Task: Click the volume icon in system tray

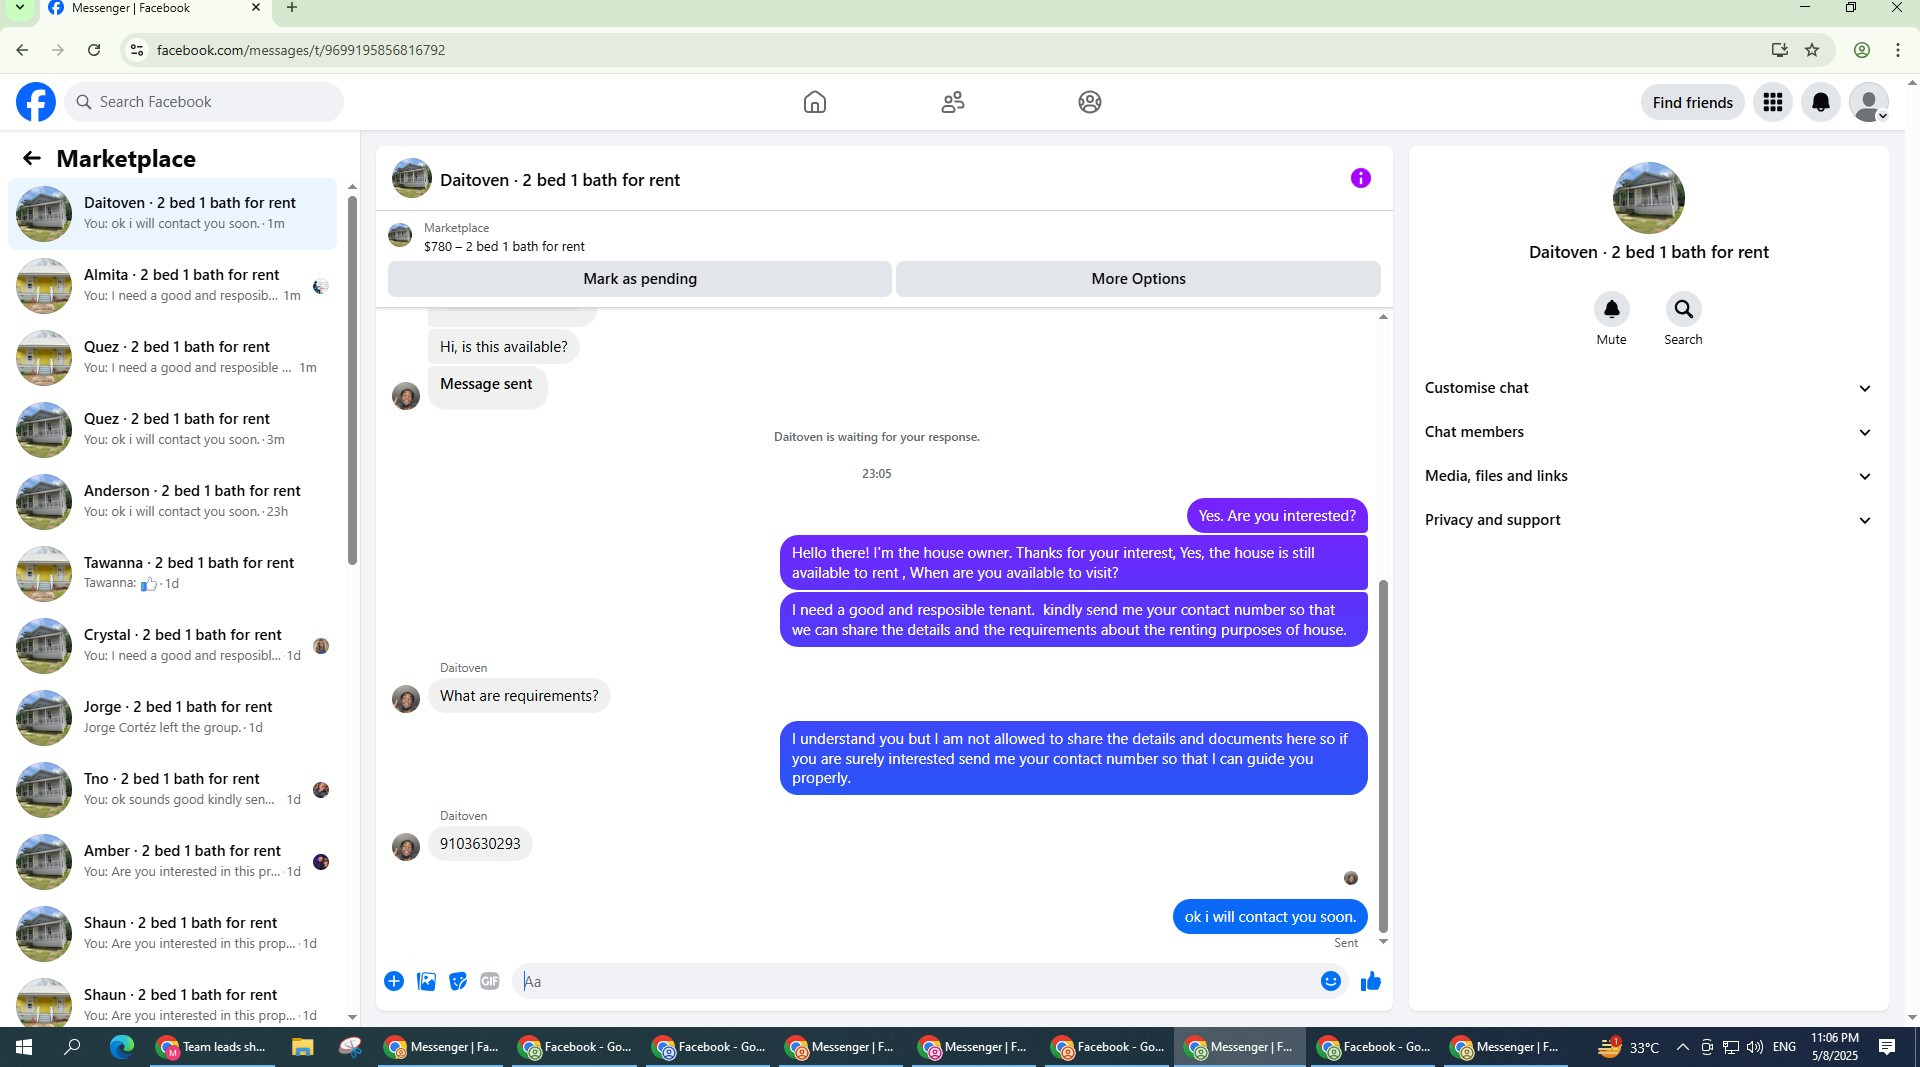Action: coord(1755,1047)
